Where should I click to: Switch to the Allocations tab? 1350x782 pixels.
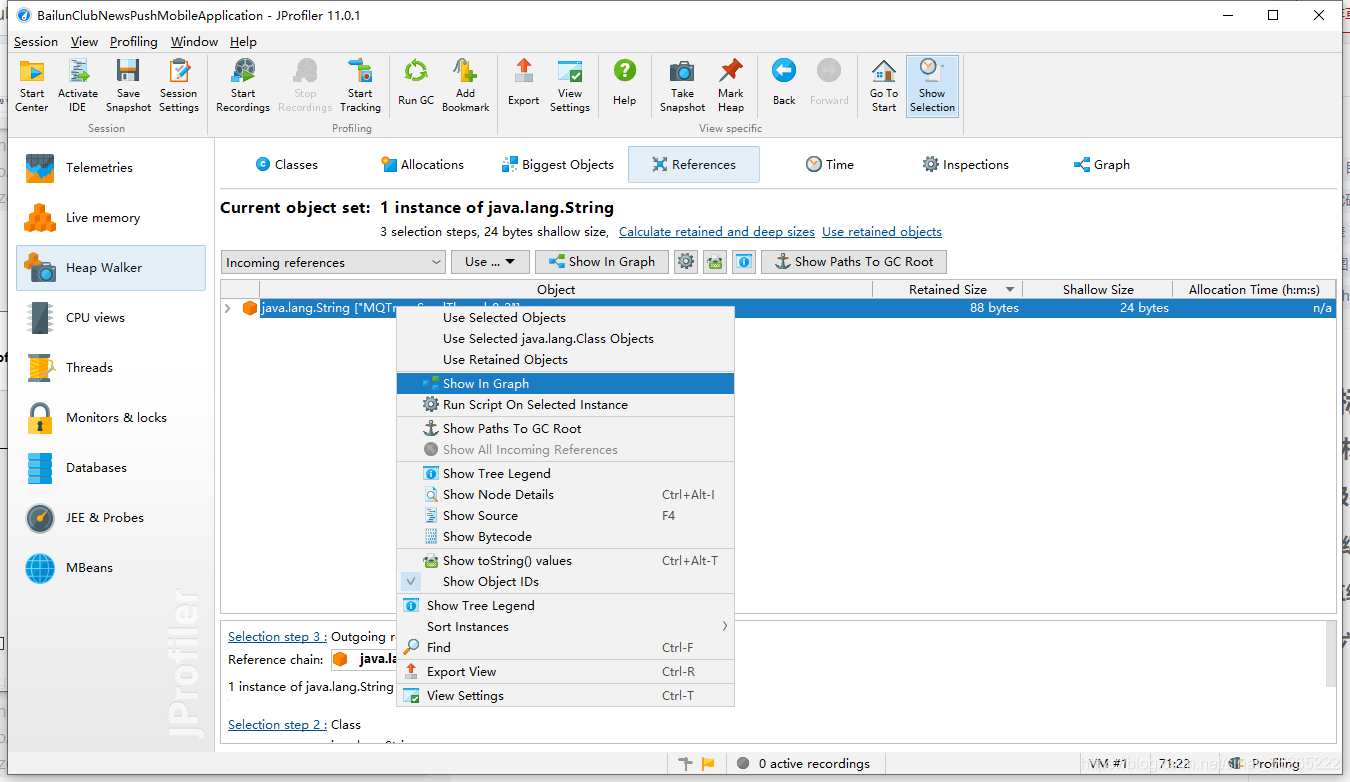click(422, 165)
